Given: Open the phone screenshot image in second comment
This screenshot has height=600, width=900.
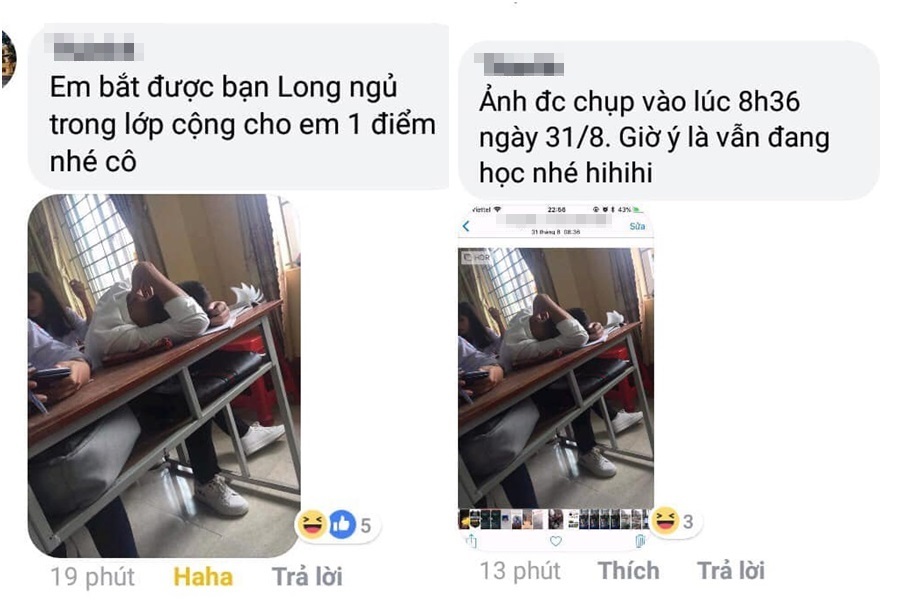Looking at the screenshot, I should click(x=556, y=378).
